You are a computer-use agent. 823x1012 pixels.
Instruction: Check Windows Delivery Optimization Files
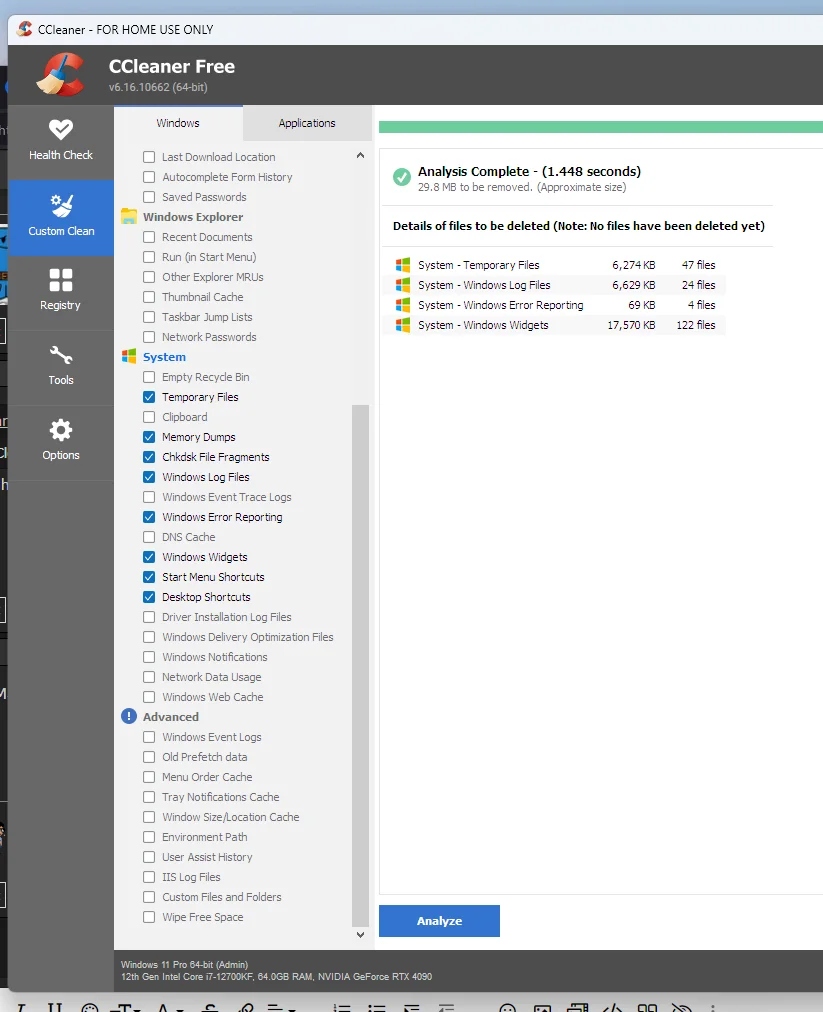pos(149,637)
